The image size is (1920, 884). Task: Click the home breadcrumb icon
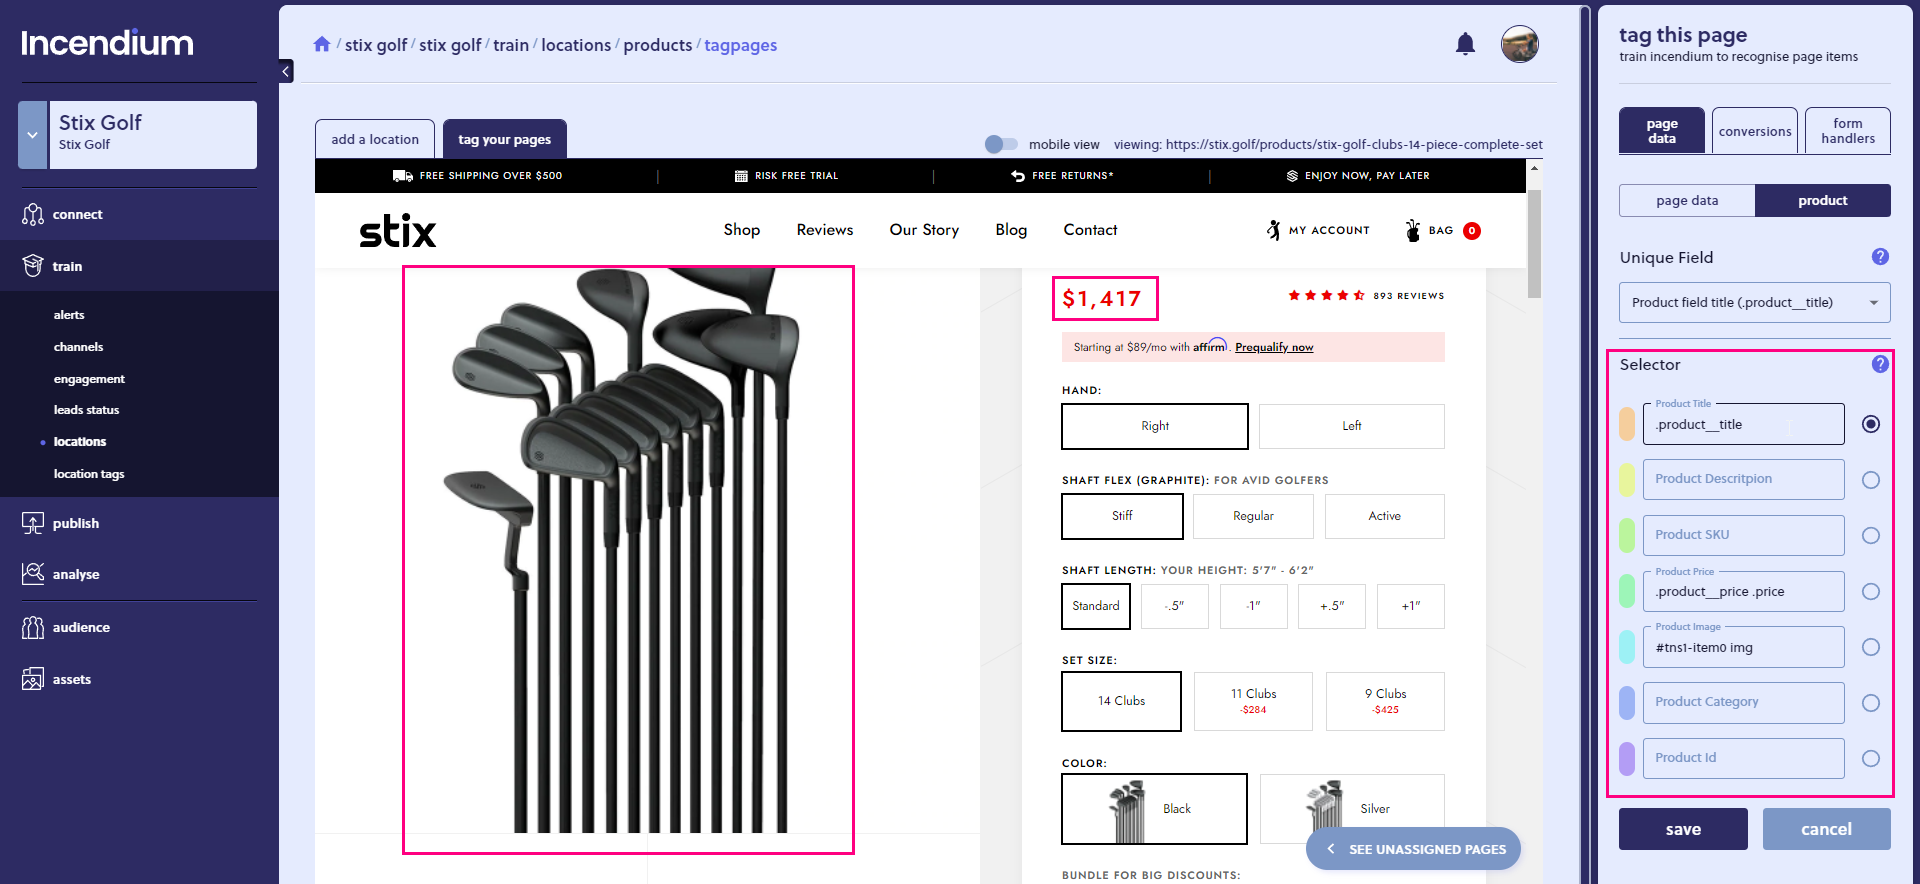(322, 44)
